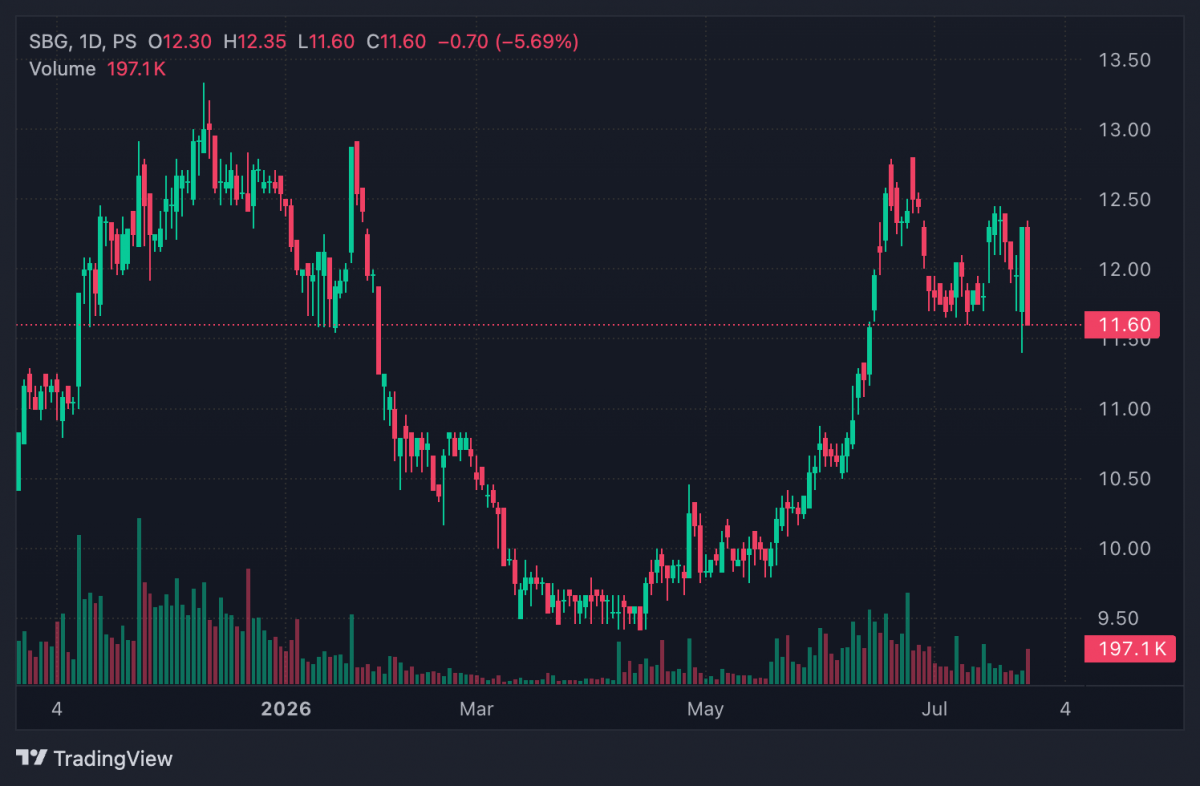Click the 13.50 price axis label
The height and width of the screenshot is (786, 1200).
[1124, 60]
